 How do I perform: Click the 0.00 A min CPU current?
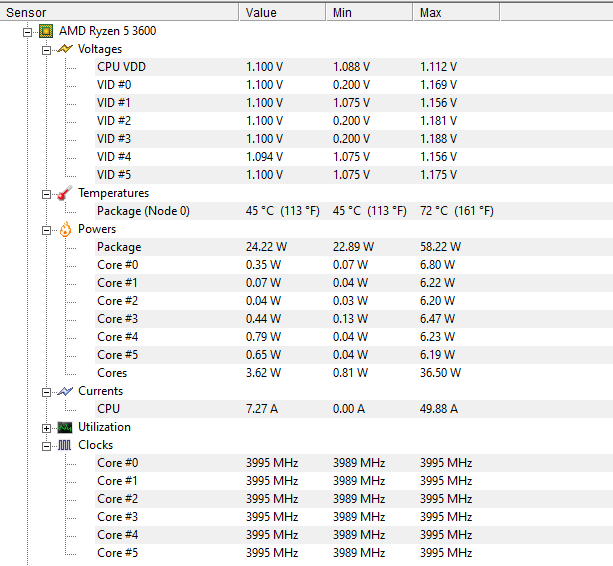pyautogui.click(x=349, y=409)
